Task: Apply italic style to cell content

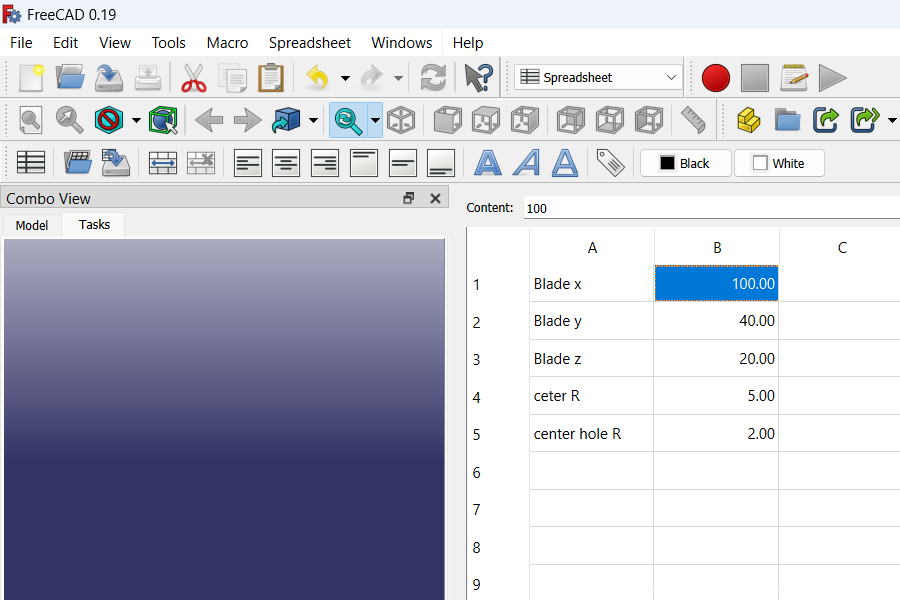Action: coord(526,161)
